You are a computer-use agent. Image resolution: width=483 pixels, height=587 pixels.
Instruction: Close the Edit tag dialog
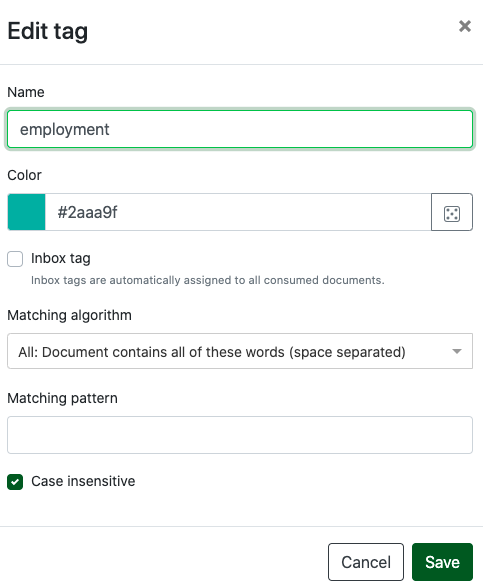(x=465, y=26)
